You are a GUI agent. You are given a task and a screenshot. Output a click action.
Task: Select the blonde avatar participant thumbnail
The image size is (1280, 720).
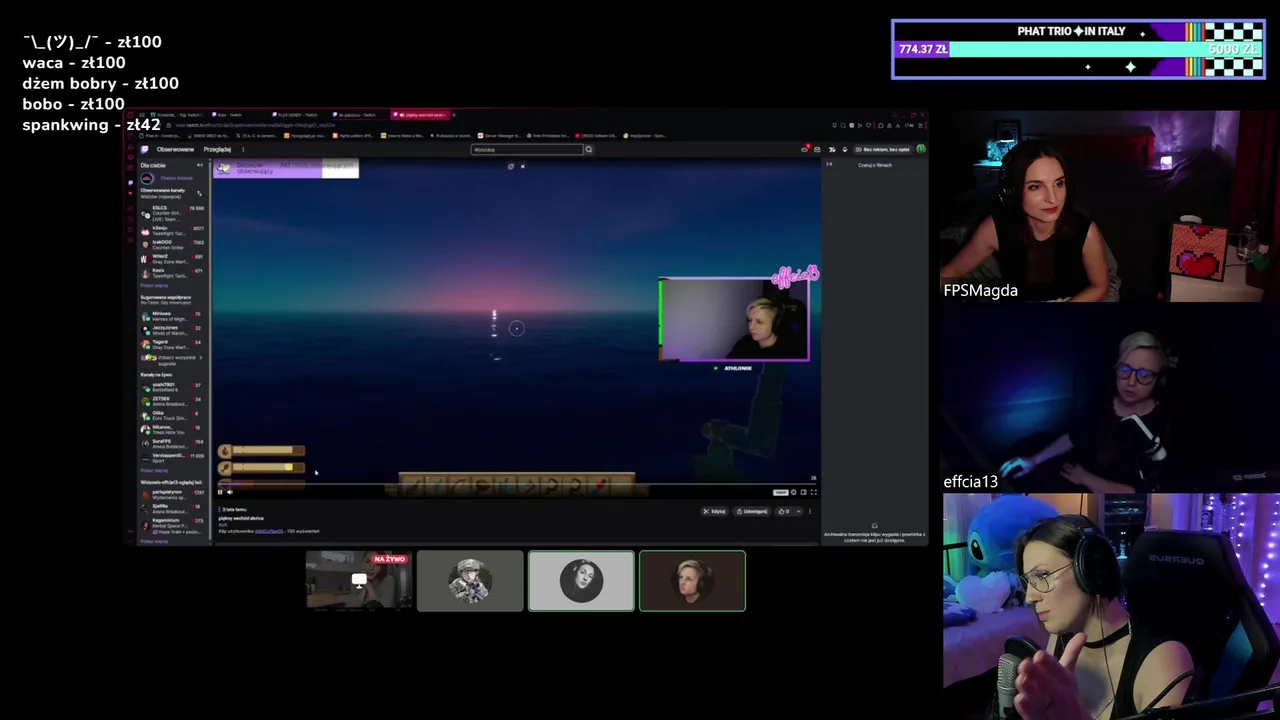point(692,580)
